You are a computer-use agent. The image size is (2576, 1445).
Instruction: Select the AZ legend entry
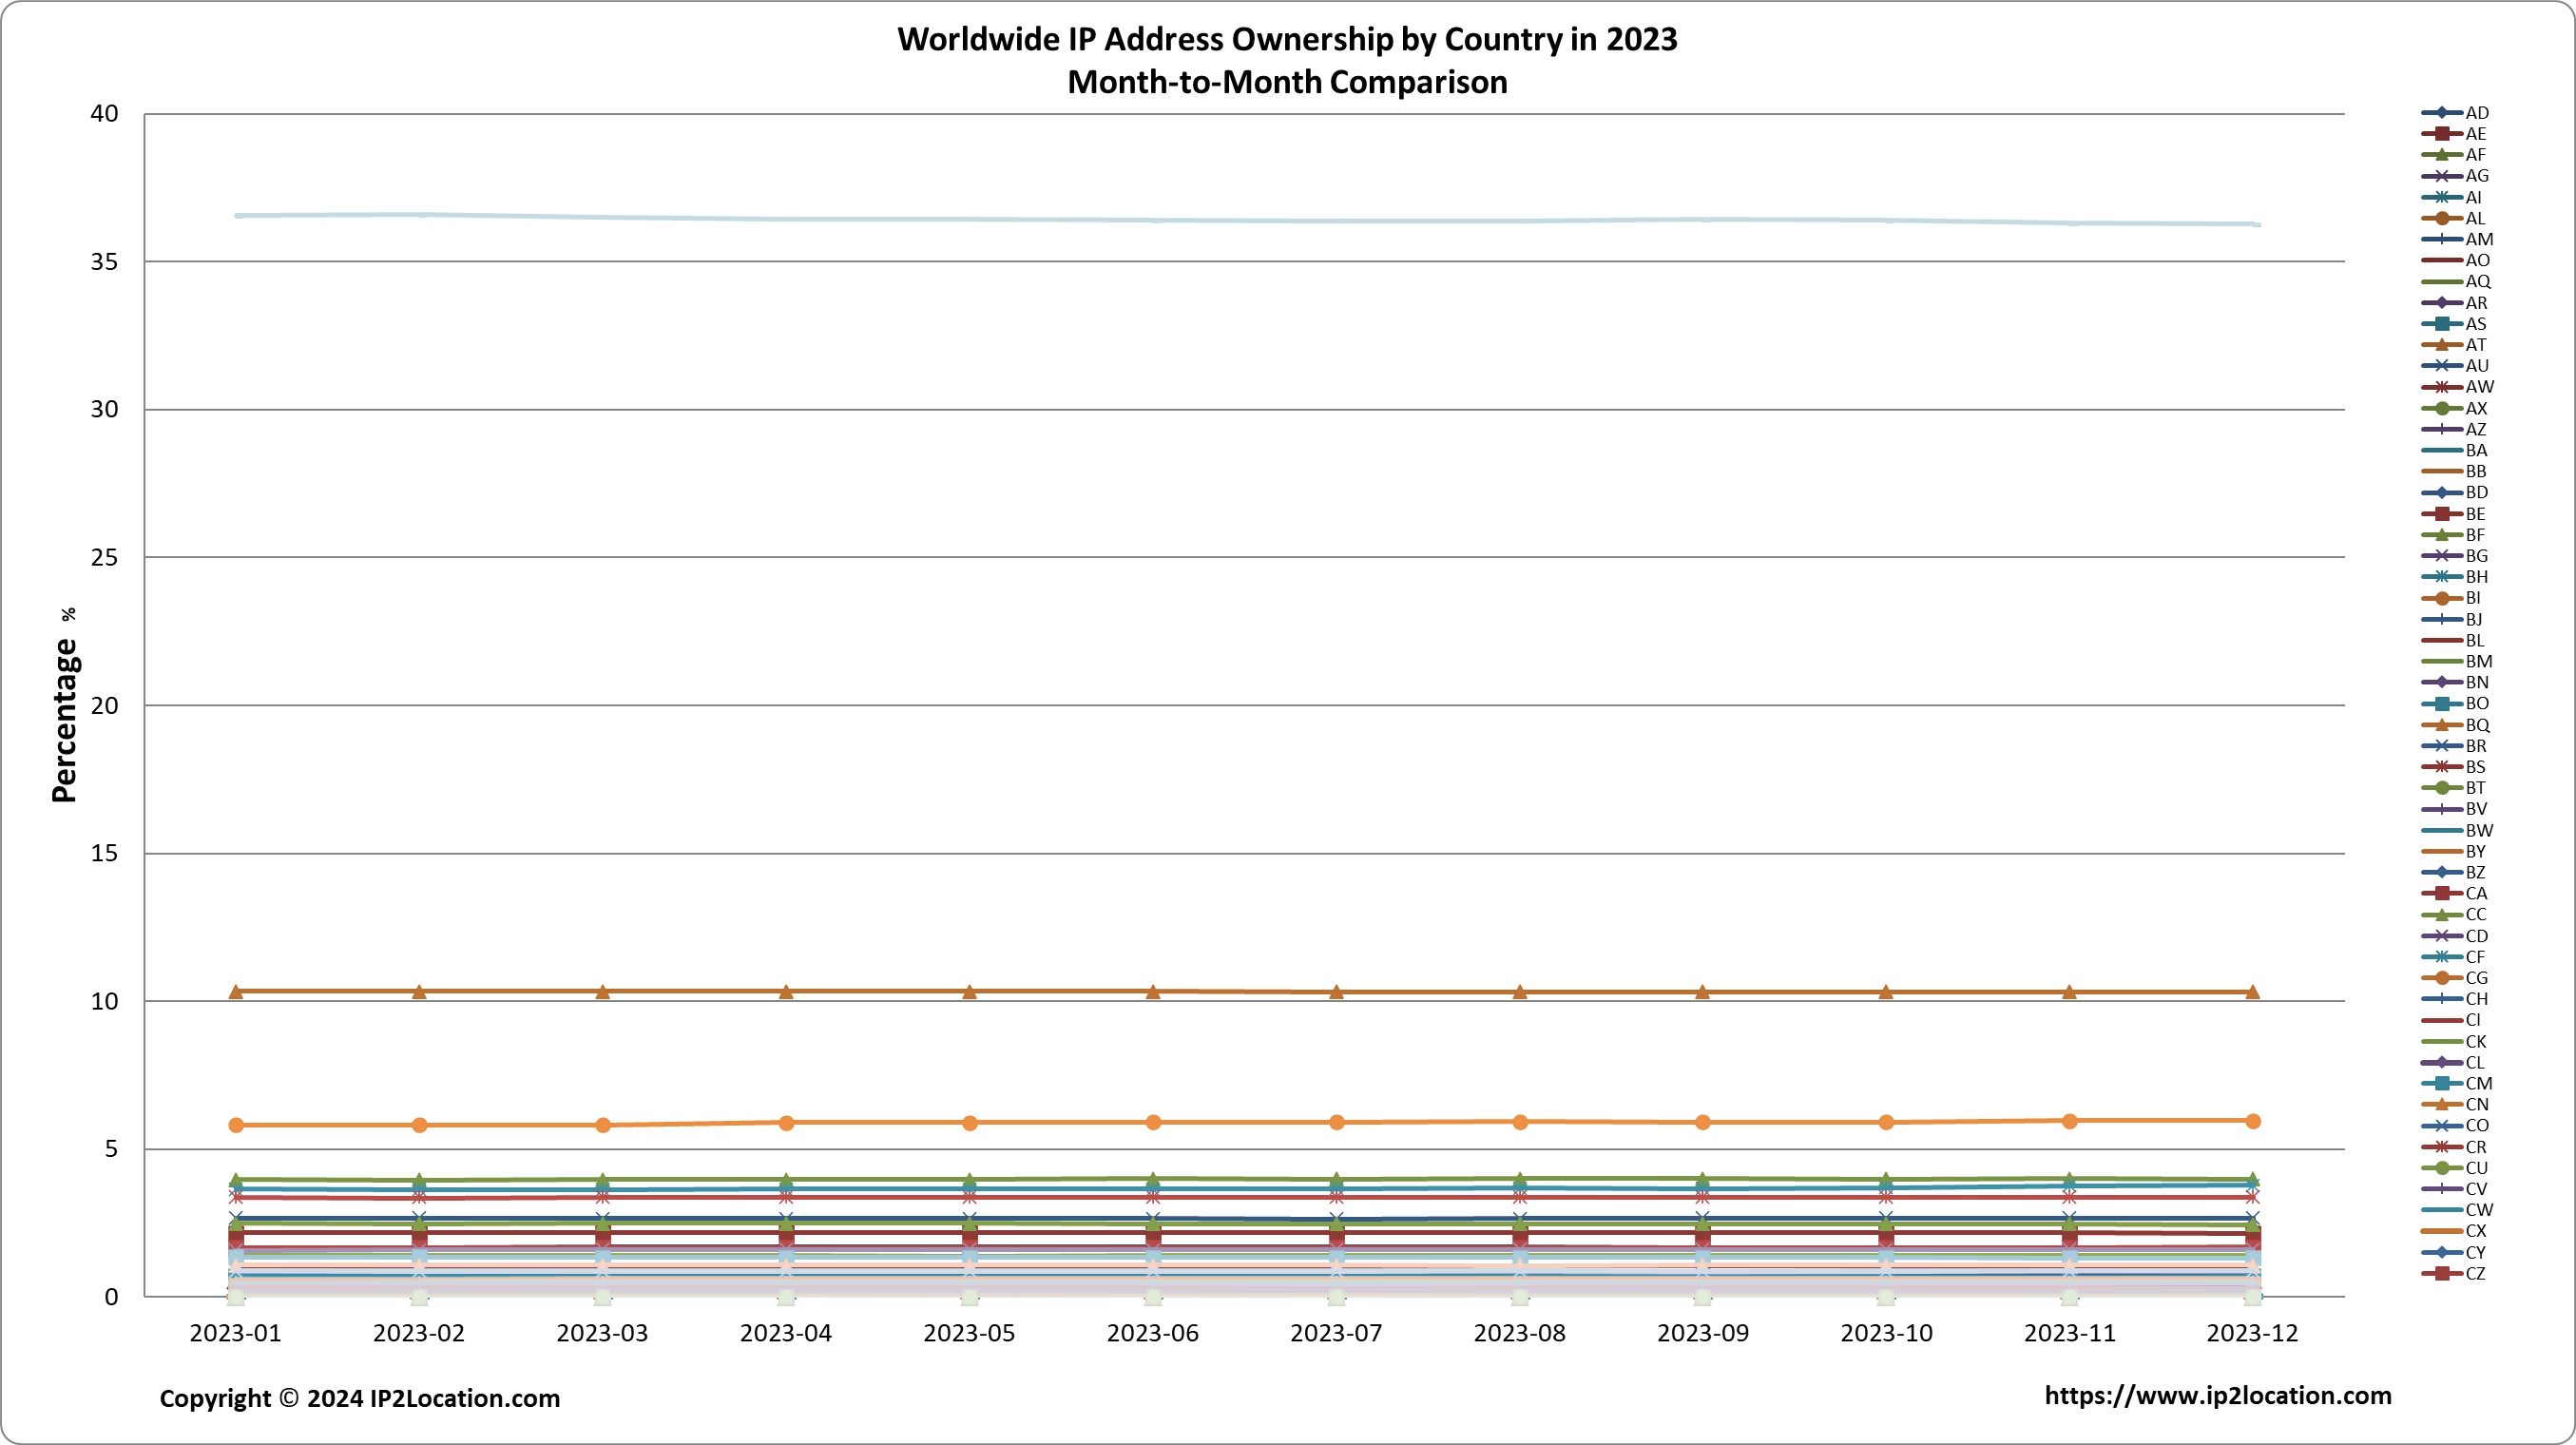pyautogui.click(x=2454, y=429)
